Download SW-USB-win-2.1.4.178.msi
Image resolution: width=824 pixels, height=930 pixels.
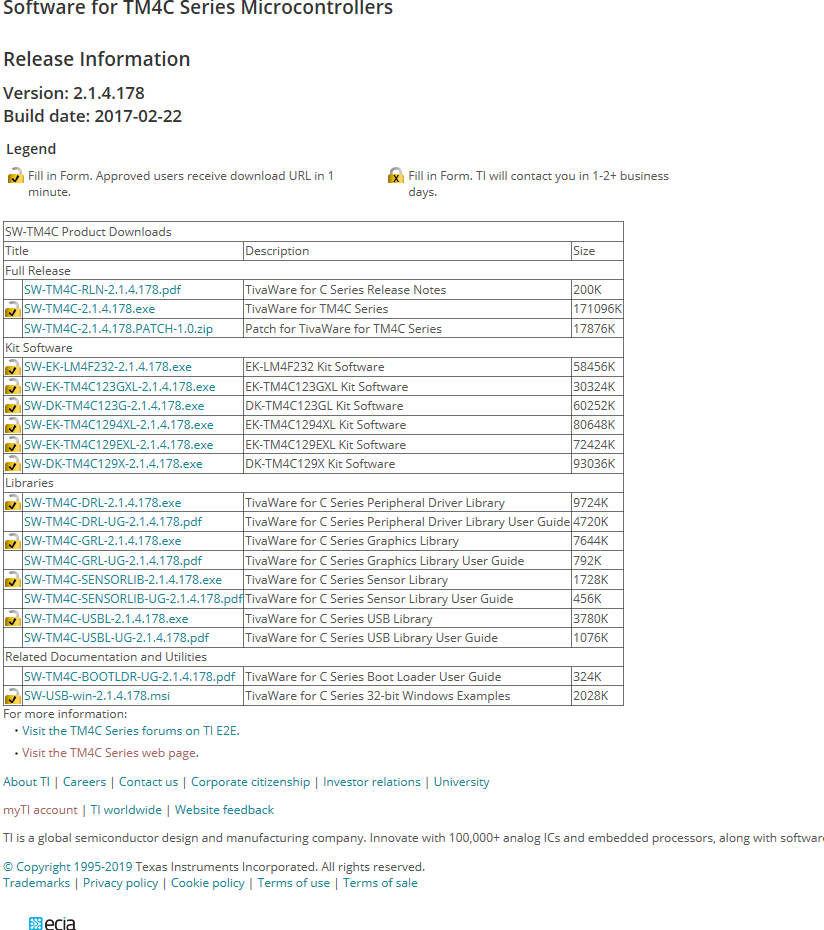(97, 696)
